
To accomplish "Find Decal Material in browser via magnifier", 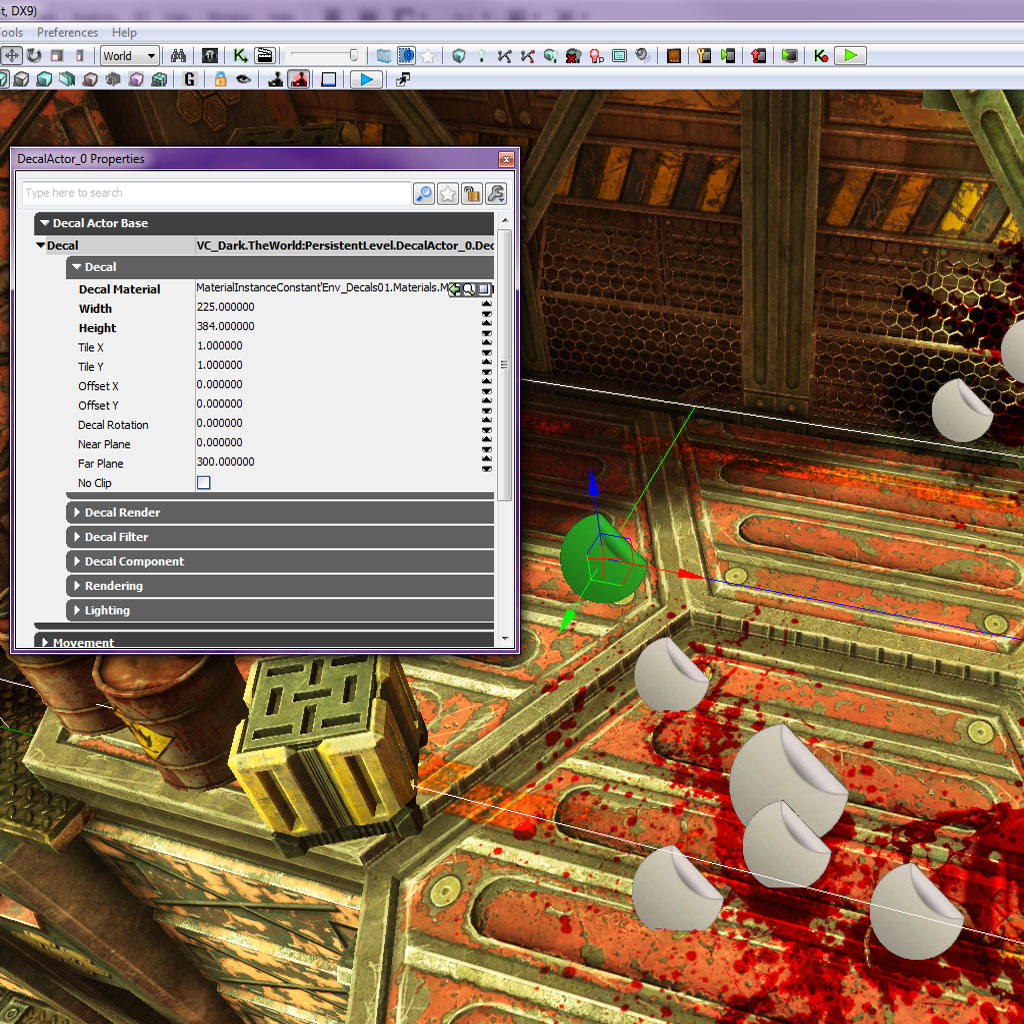I will [x=469, y=289].
